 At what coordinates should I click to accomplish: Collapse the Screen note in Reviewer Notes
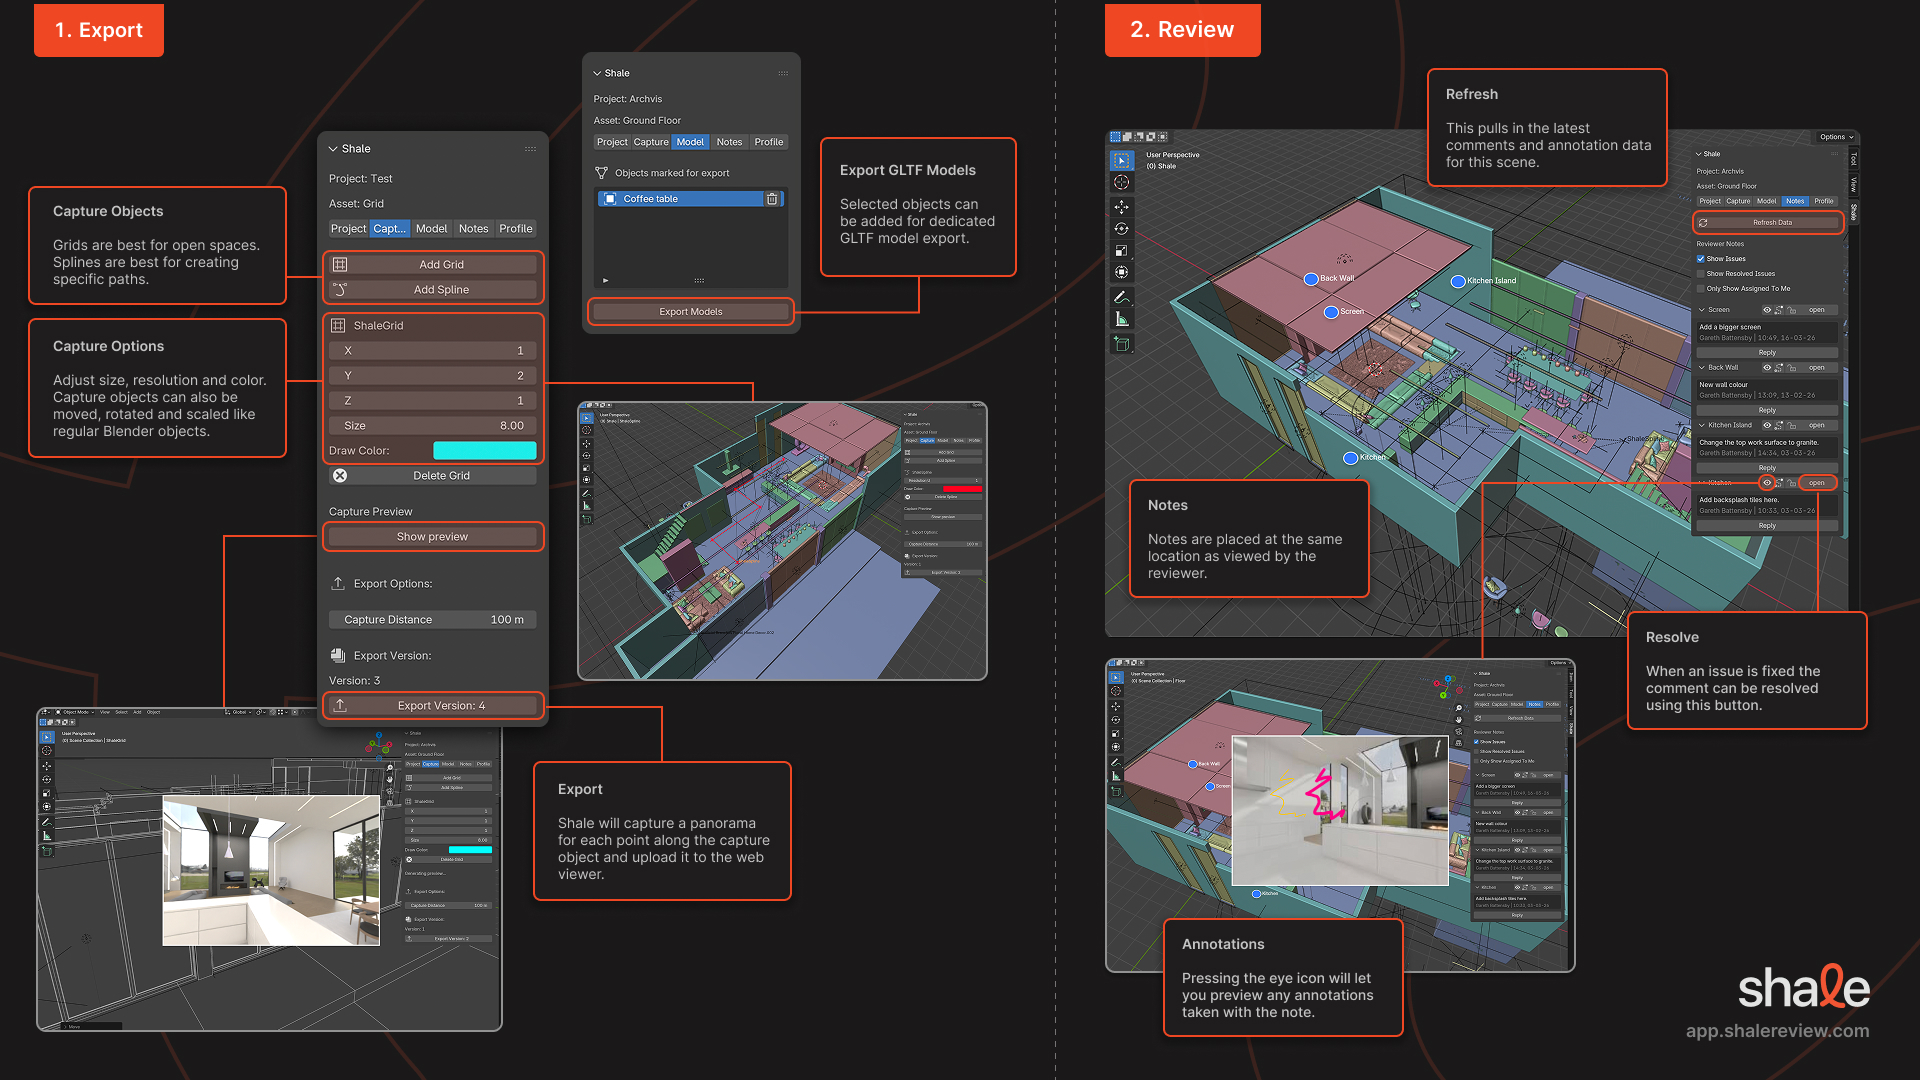1701,310
